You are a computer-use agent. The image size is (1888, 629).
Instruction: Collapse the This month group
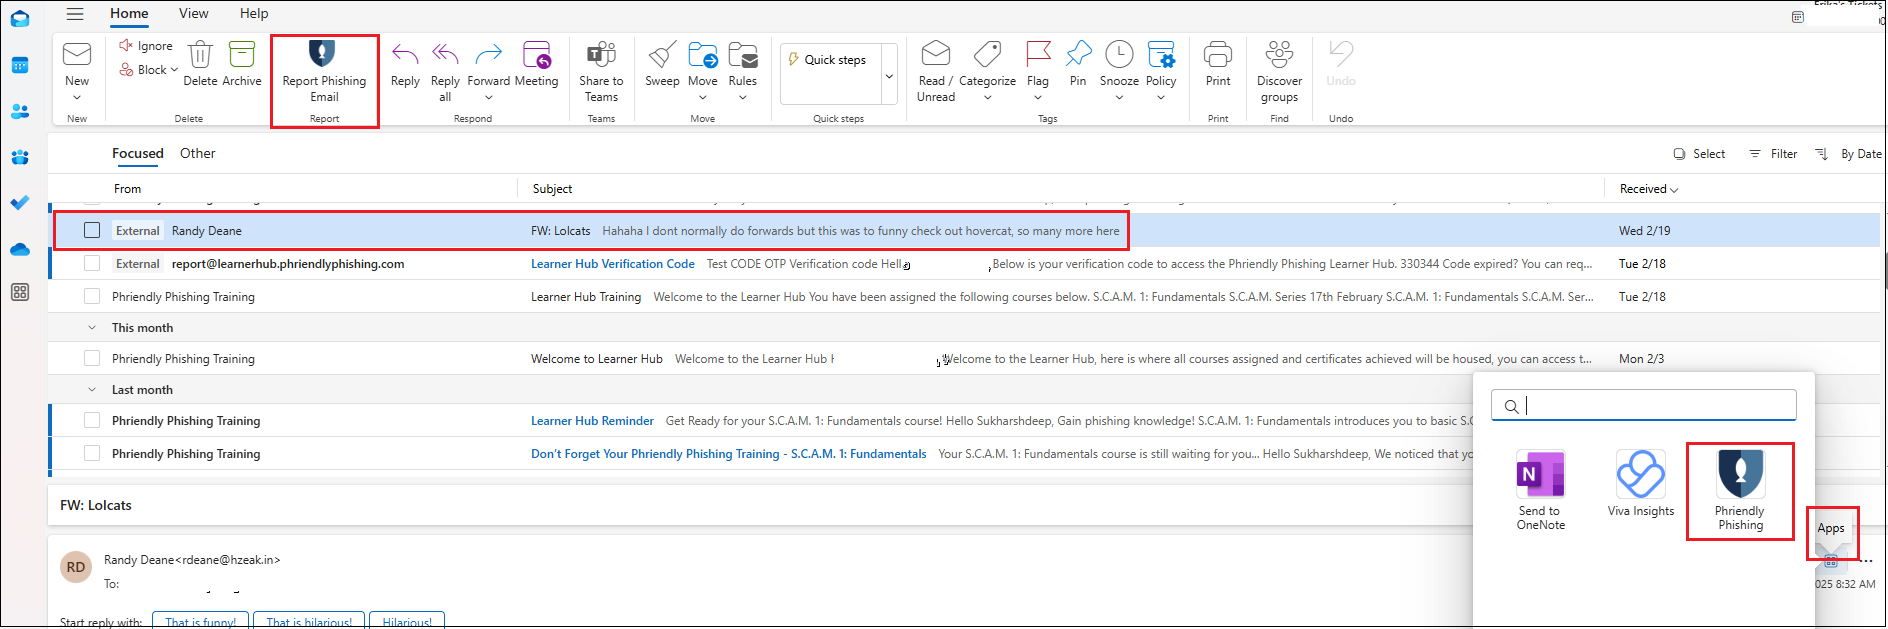(x=92, y=328)
